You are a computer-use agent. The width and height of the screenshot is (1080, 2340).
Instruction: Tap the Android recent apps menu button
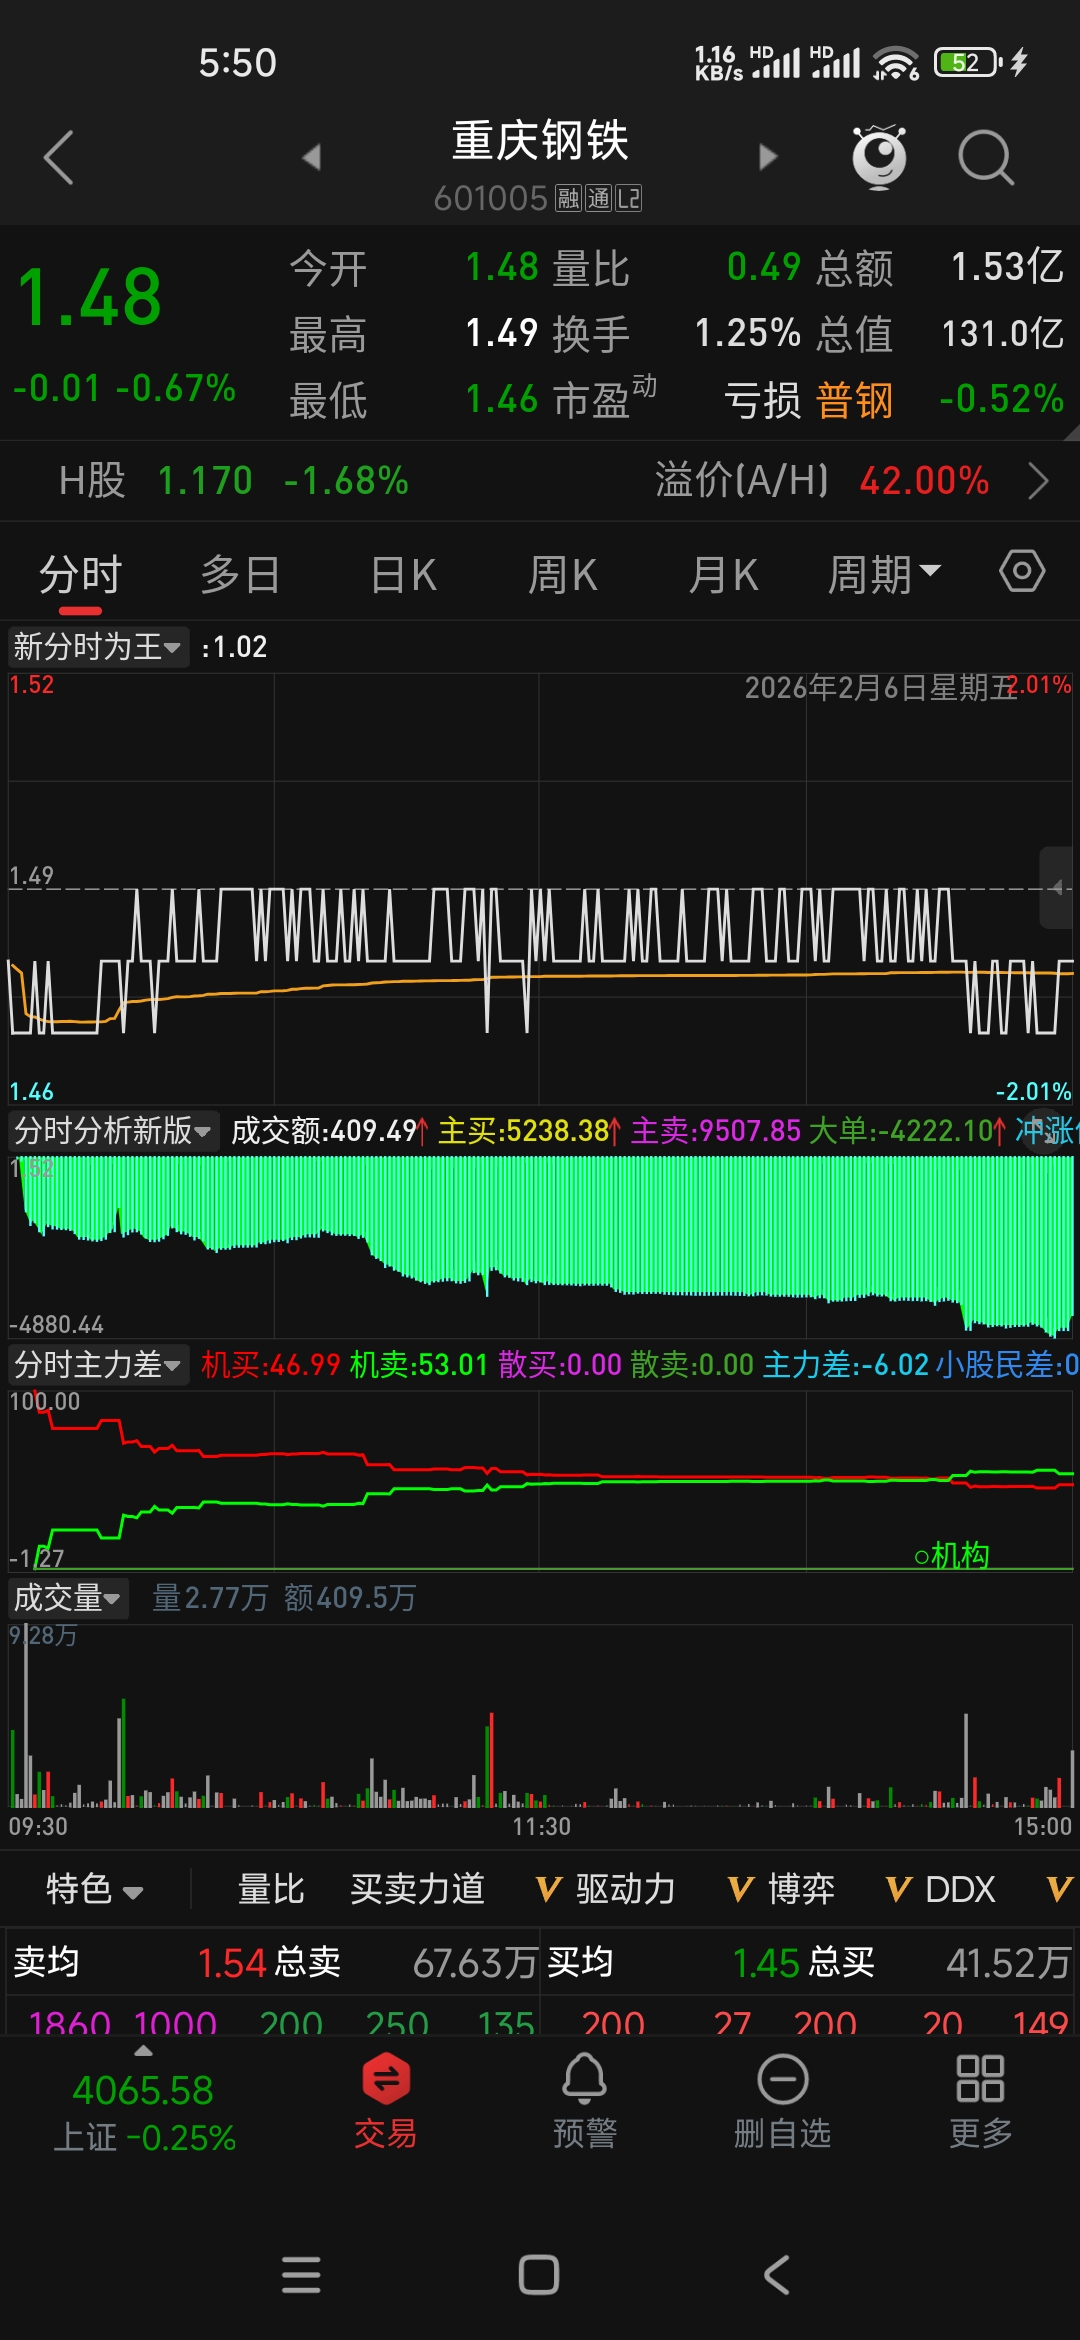(301, 2275)
